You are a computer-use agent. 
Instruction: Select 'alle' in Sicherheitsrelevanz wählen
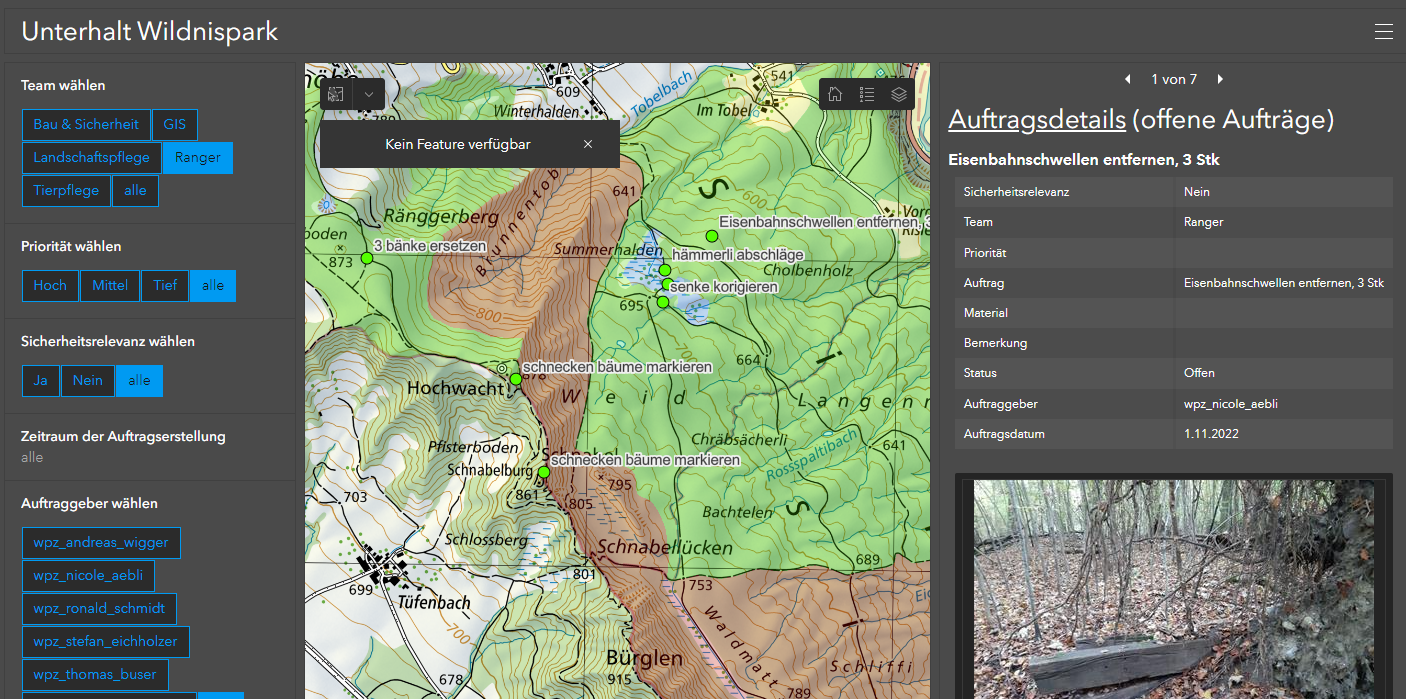(x=139, y=381)
